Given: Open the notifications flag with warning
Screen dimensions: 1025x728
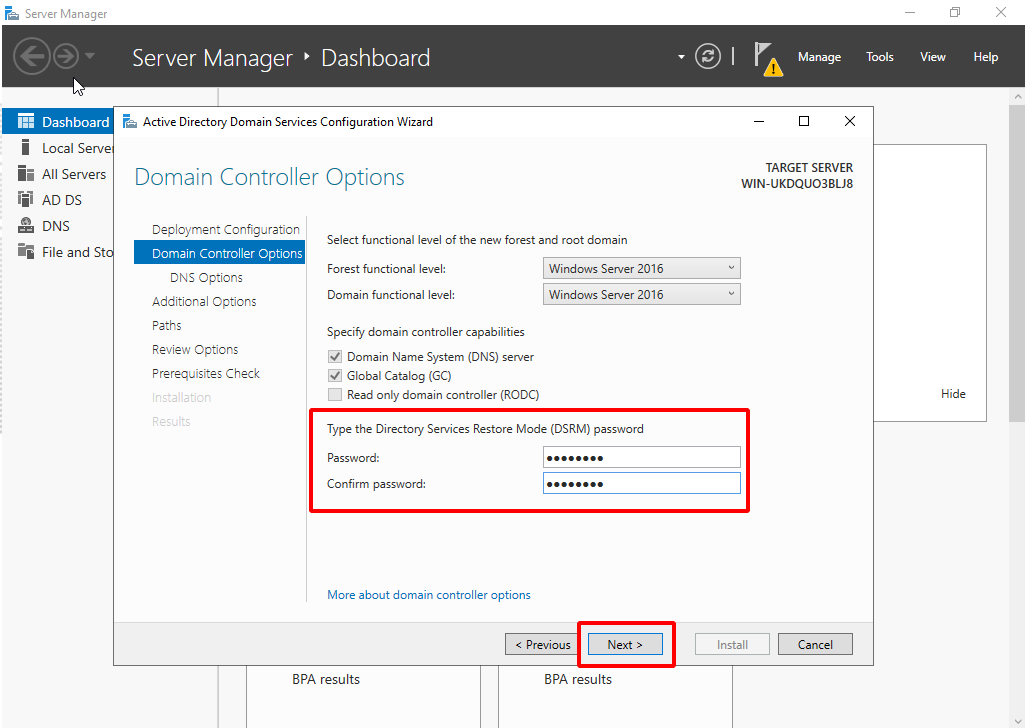Looking at the screenshot, I should tap(767, 58).
